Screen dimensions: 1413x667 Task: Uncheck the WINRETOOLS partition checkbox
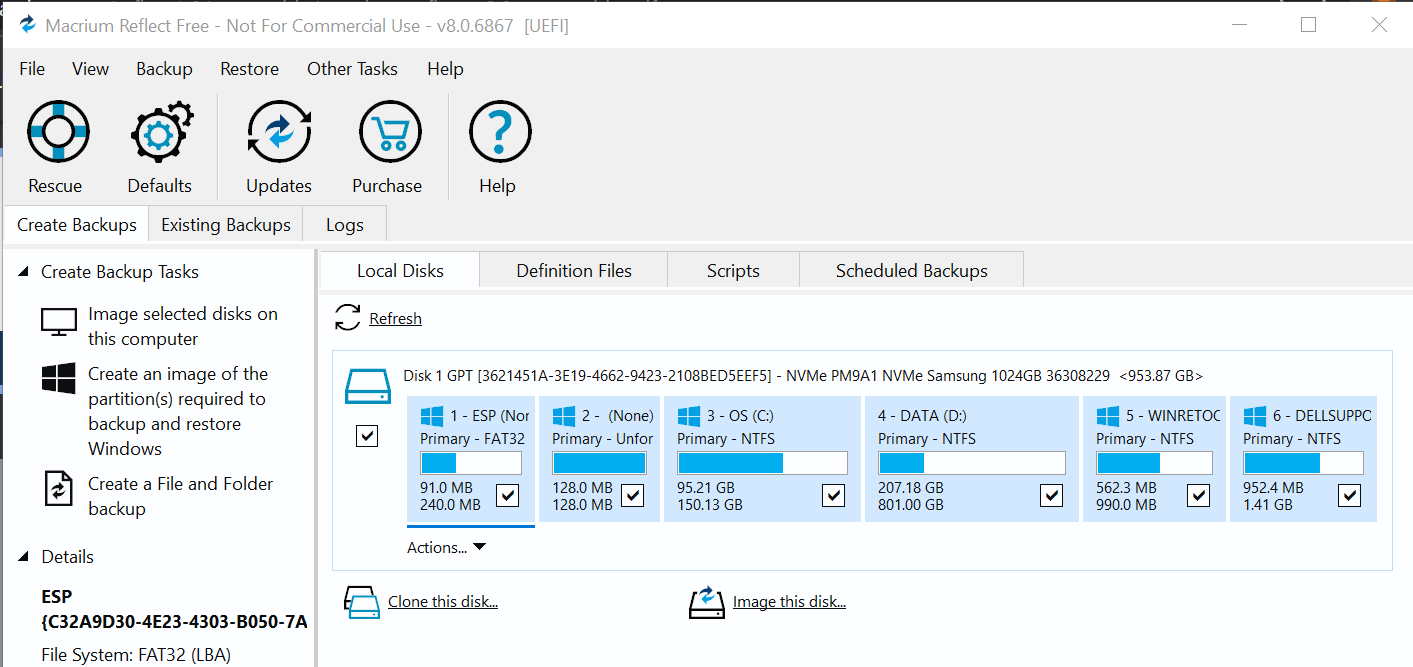point(1198,495)
